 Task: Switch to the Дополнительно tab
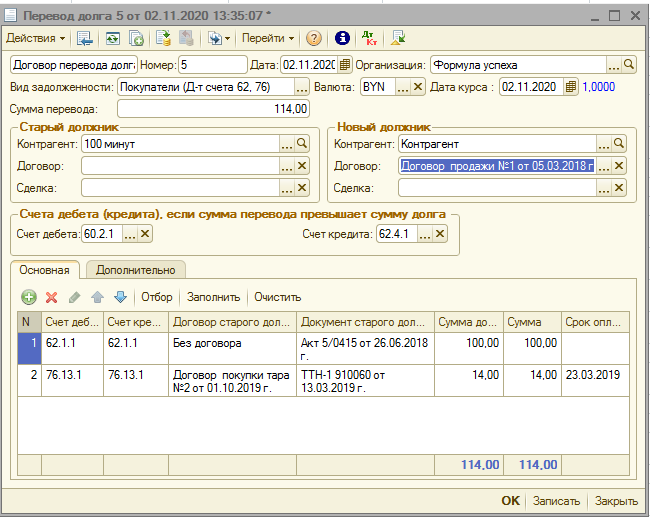point(135,269)
